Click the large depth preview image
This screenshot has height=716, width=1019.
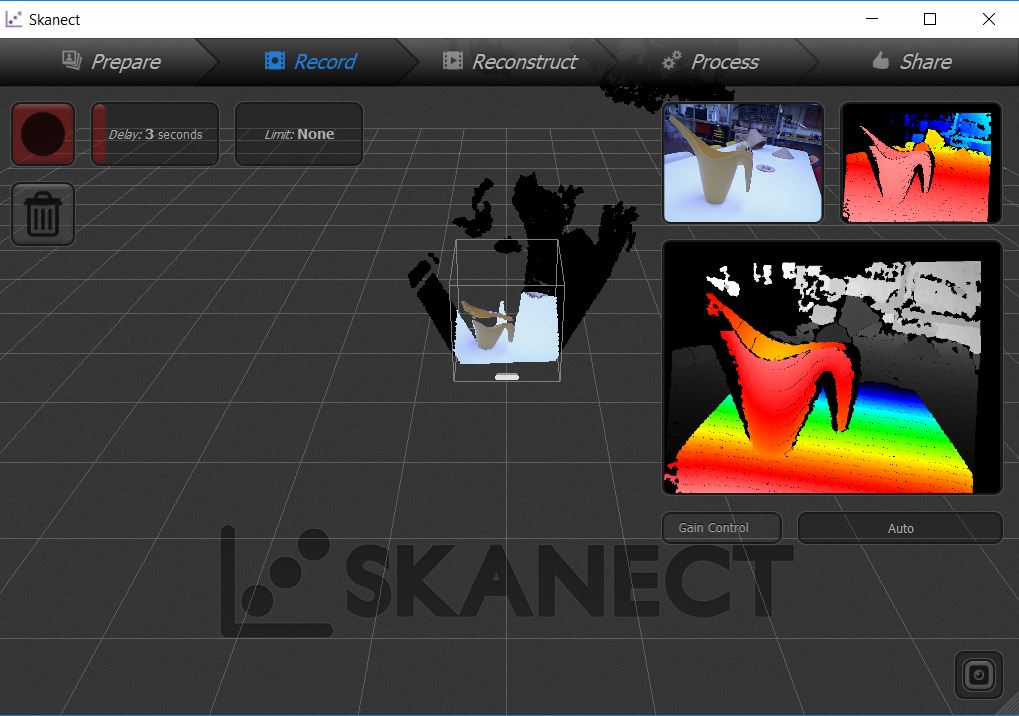pos(832,368)
